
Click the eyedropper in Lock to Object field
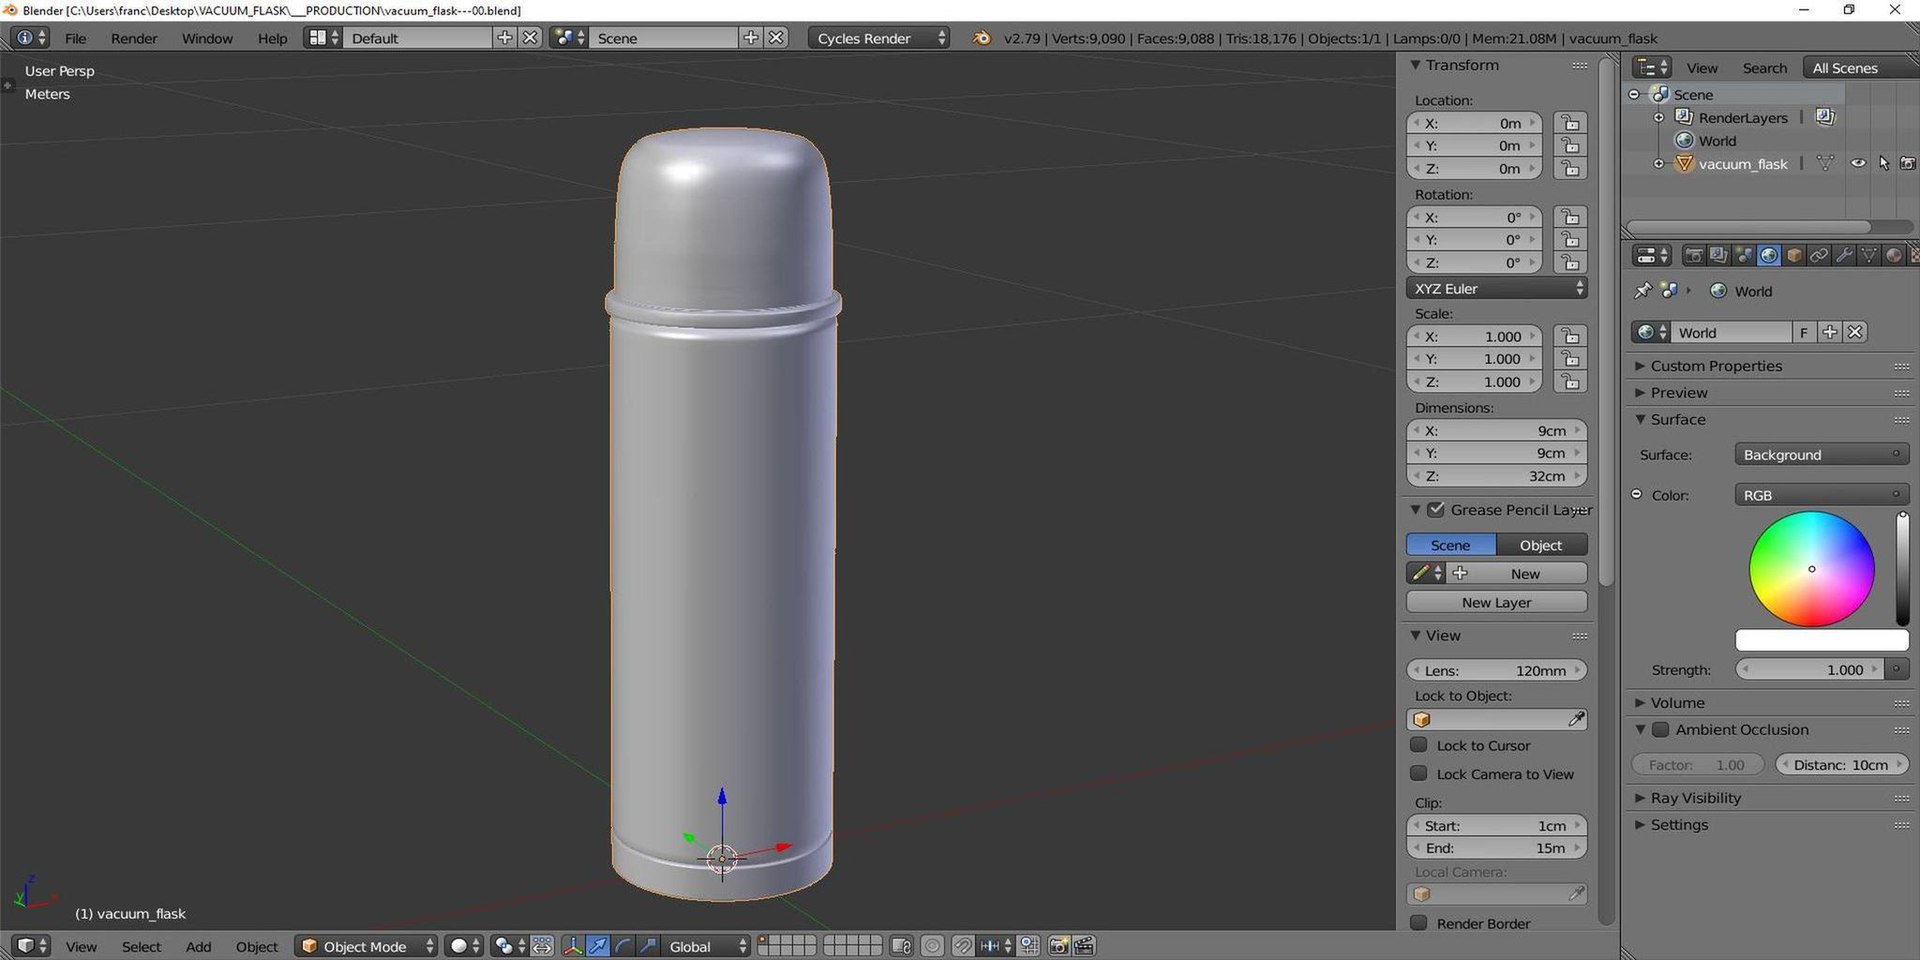click(1576, 719)
